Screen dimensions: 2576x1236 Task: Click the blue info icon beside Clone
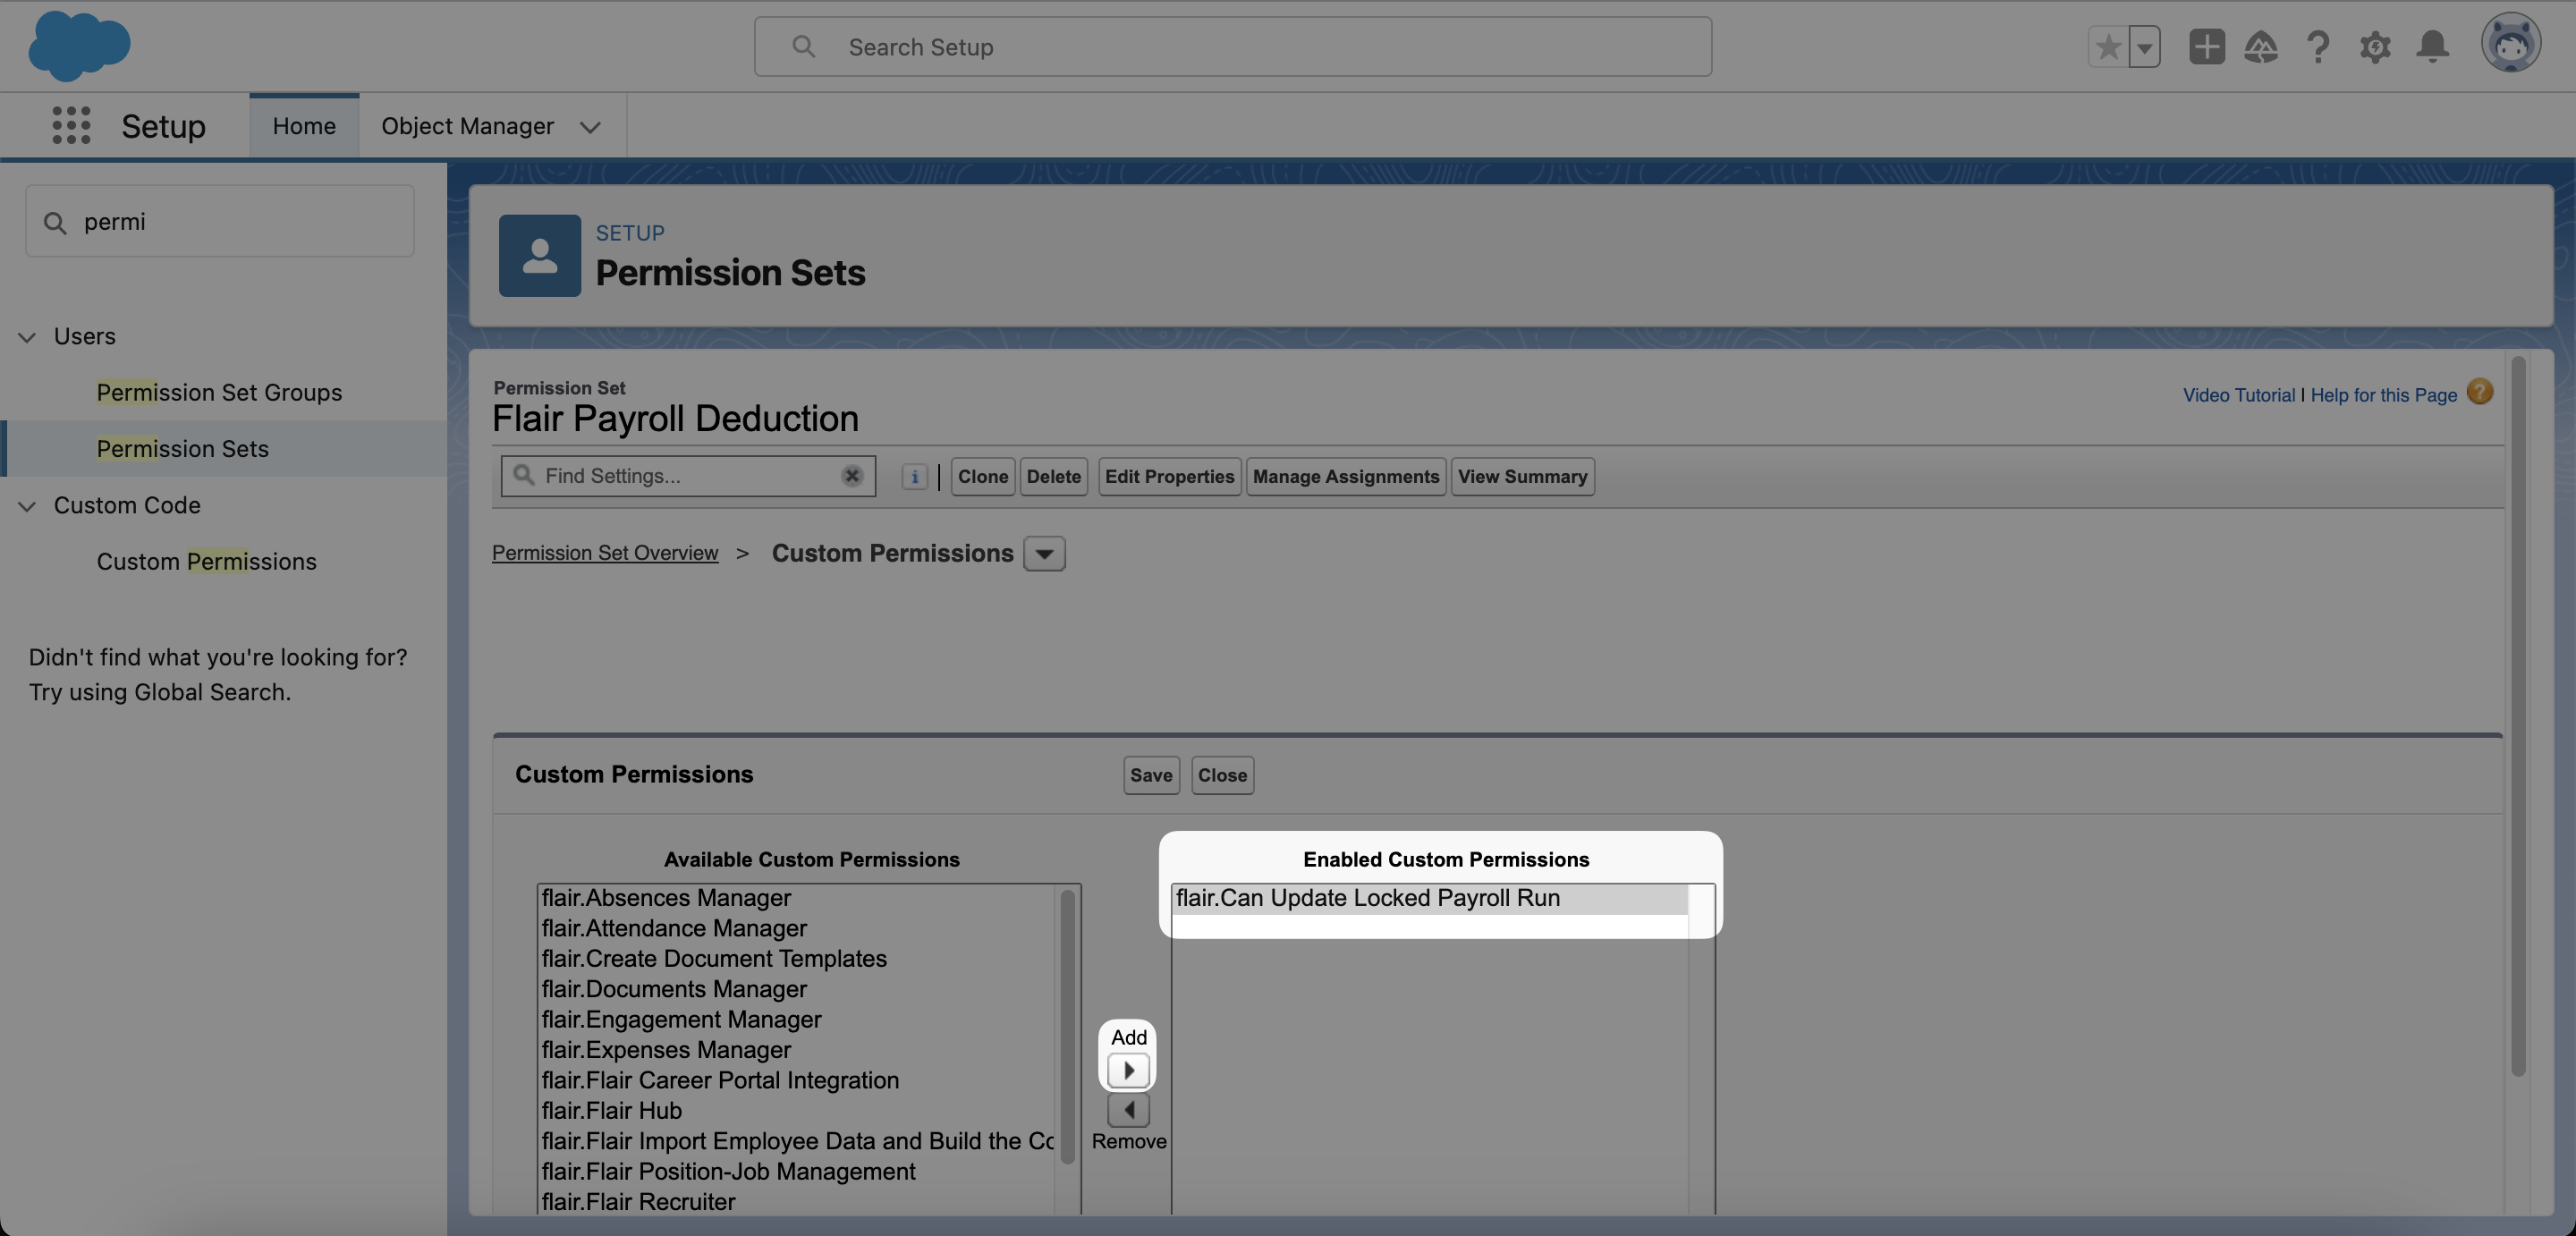(x=914, y=477)
